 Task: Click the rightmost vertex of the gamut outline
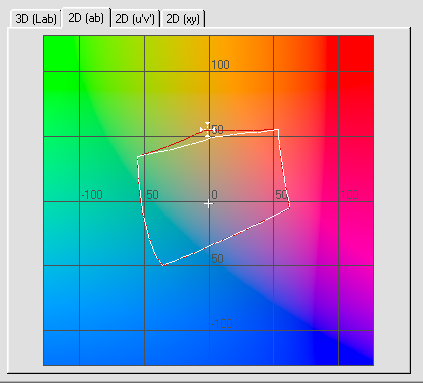coord(290,206)
